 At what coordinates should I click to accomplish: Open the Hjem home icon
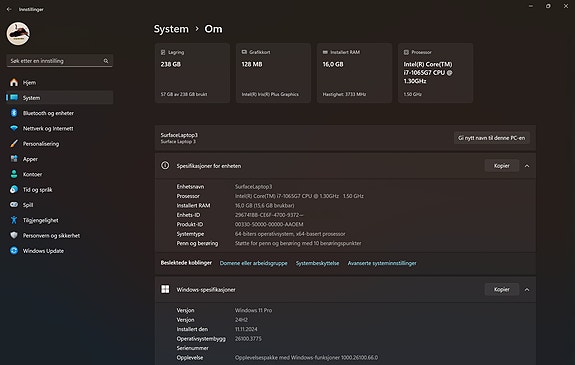click(x=14, y=83)
